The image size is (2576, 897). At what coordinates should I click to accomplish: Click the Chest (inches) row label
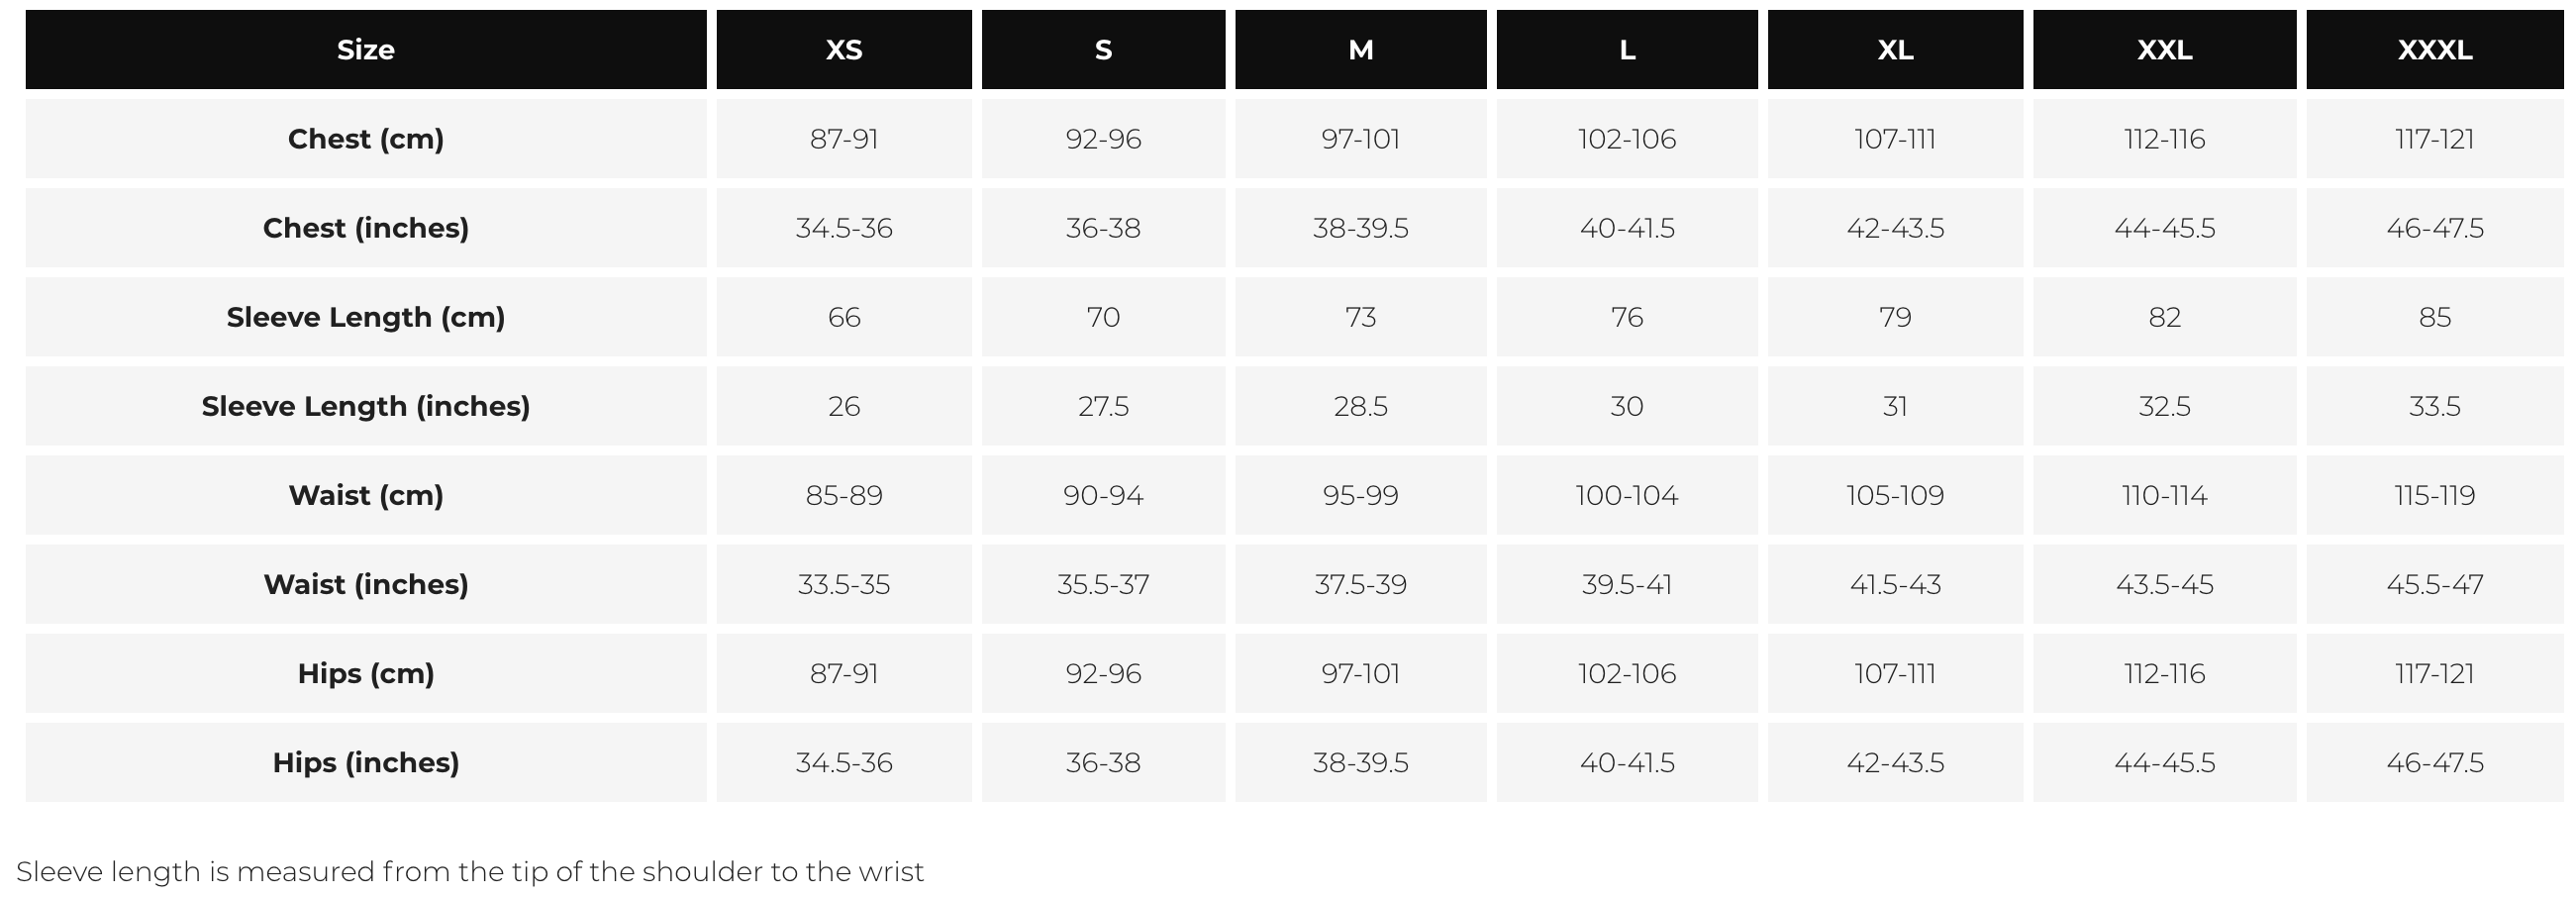[365, 228]
